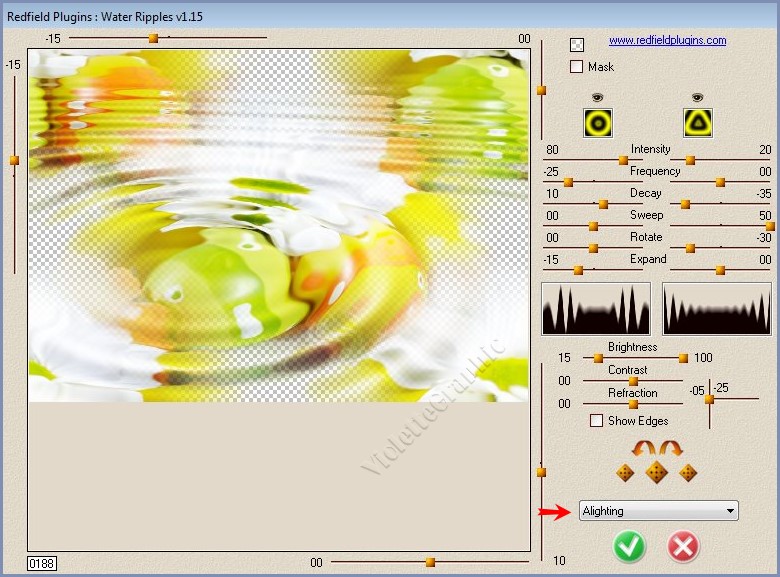The height and width of the screenshot is (577, 780).
Task: Click the green checkmark OK button
Action: pos(630,546)
